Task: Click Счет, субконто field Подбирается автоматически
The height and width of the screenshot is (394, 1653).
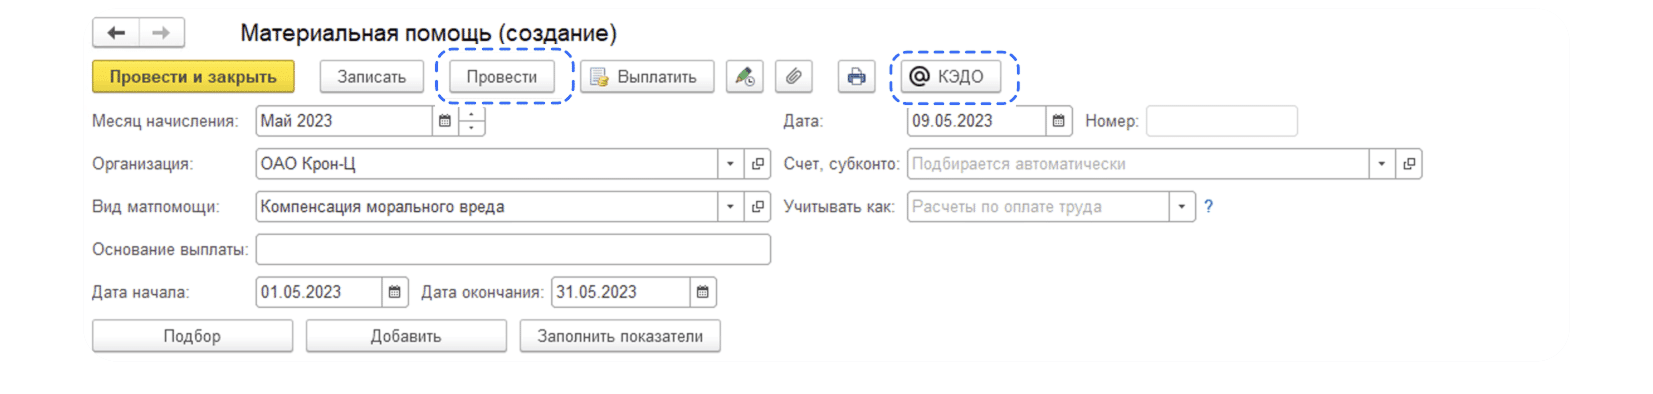Action: coord(1138,164)
